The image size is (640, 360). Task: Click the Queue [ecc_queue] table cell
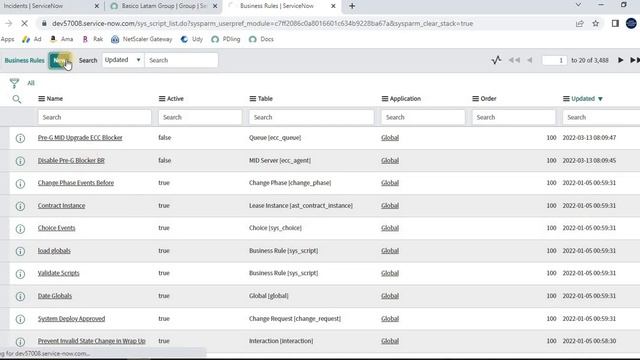coord(275,138)
